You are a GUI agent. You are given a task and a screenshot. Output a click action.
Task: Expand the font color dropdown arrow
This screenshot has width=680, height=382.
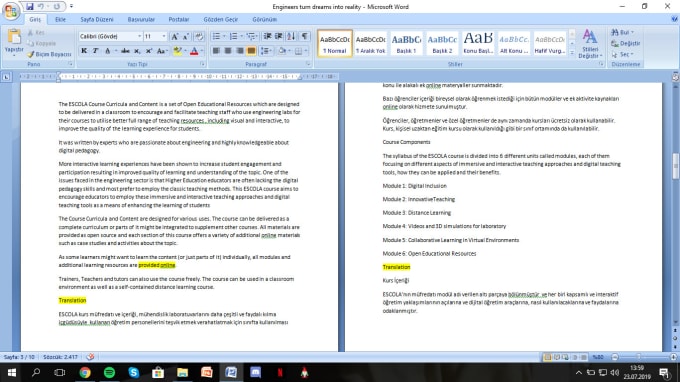tap(202, 51)
